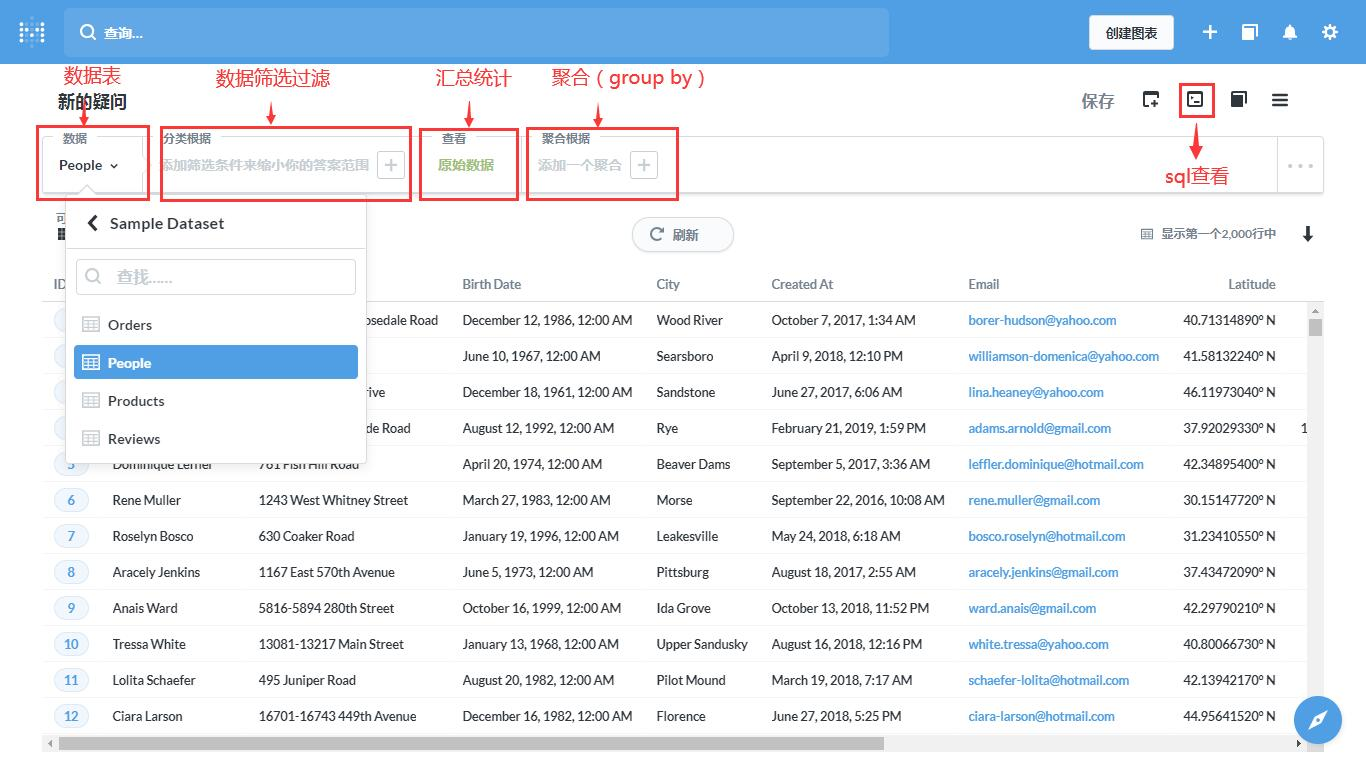Select the Orders table

[x=216, y=325]
